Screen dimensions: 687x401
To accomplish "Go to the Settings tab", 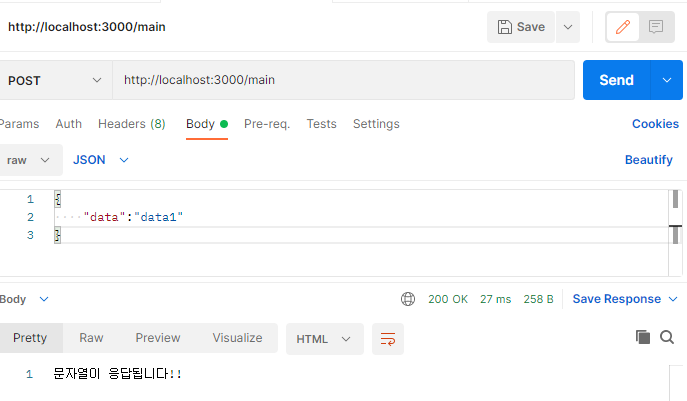I will [x=376, y=124].
